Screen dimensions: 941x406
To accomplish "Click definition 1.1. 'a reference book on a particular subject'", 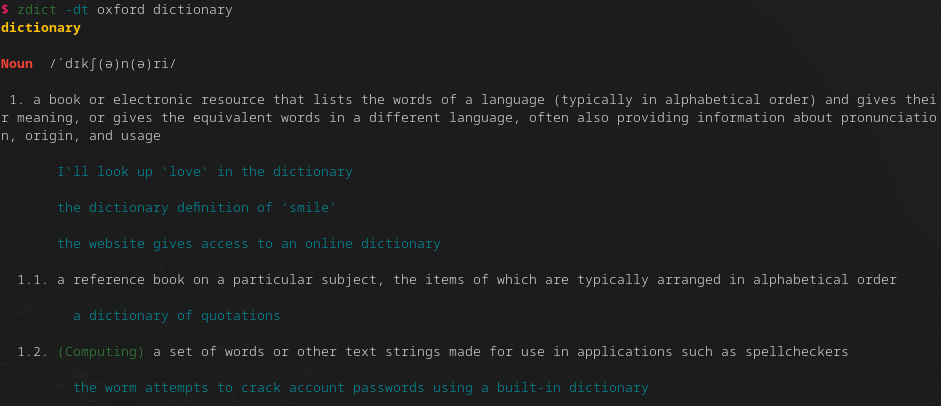I will pos(477,279).
